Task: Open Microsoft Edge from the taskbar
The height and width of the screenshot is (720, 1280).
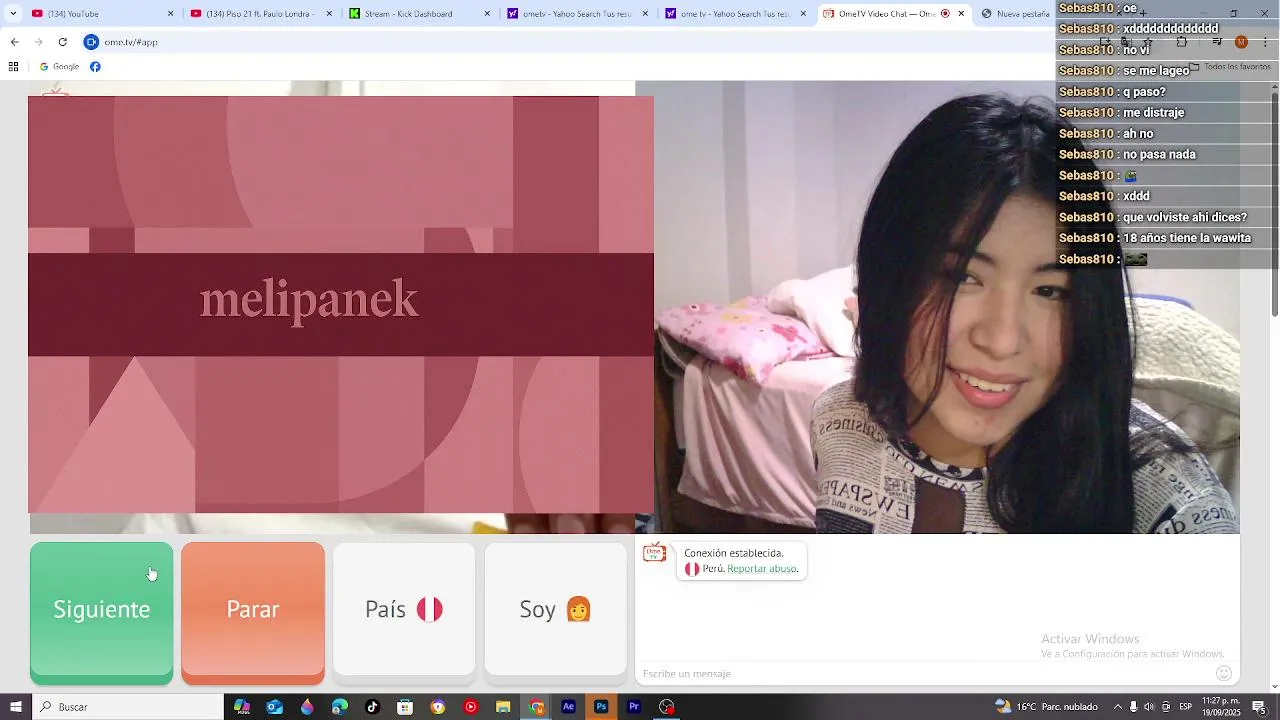Action: click(x=340, y=707)
